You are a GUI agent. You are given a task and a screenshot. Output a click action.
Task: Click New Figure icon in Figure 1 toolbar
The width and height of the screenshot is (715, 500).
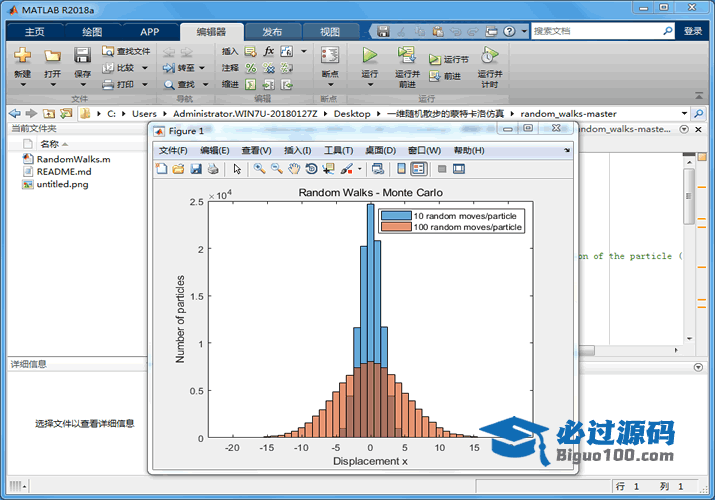click(161, 169)
